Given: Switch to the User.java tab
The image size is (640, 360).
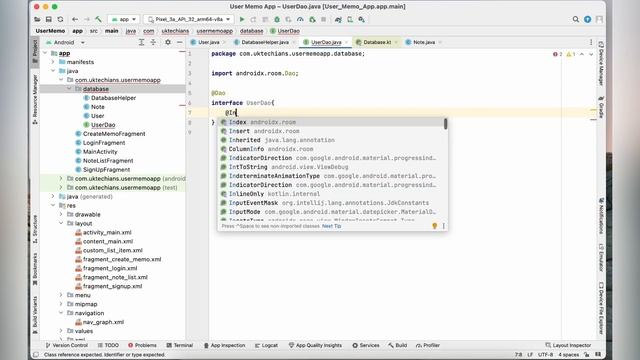Looking at the screenshot, I should 208,42.
